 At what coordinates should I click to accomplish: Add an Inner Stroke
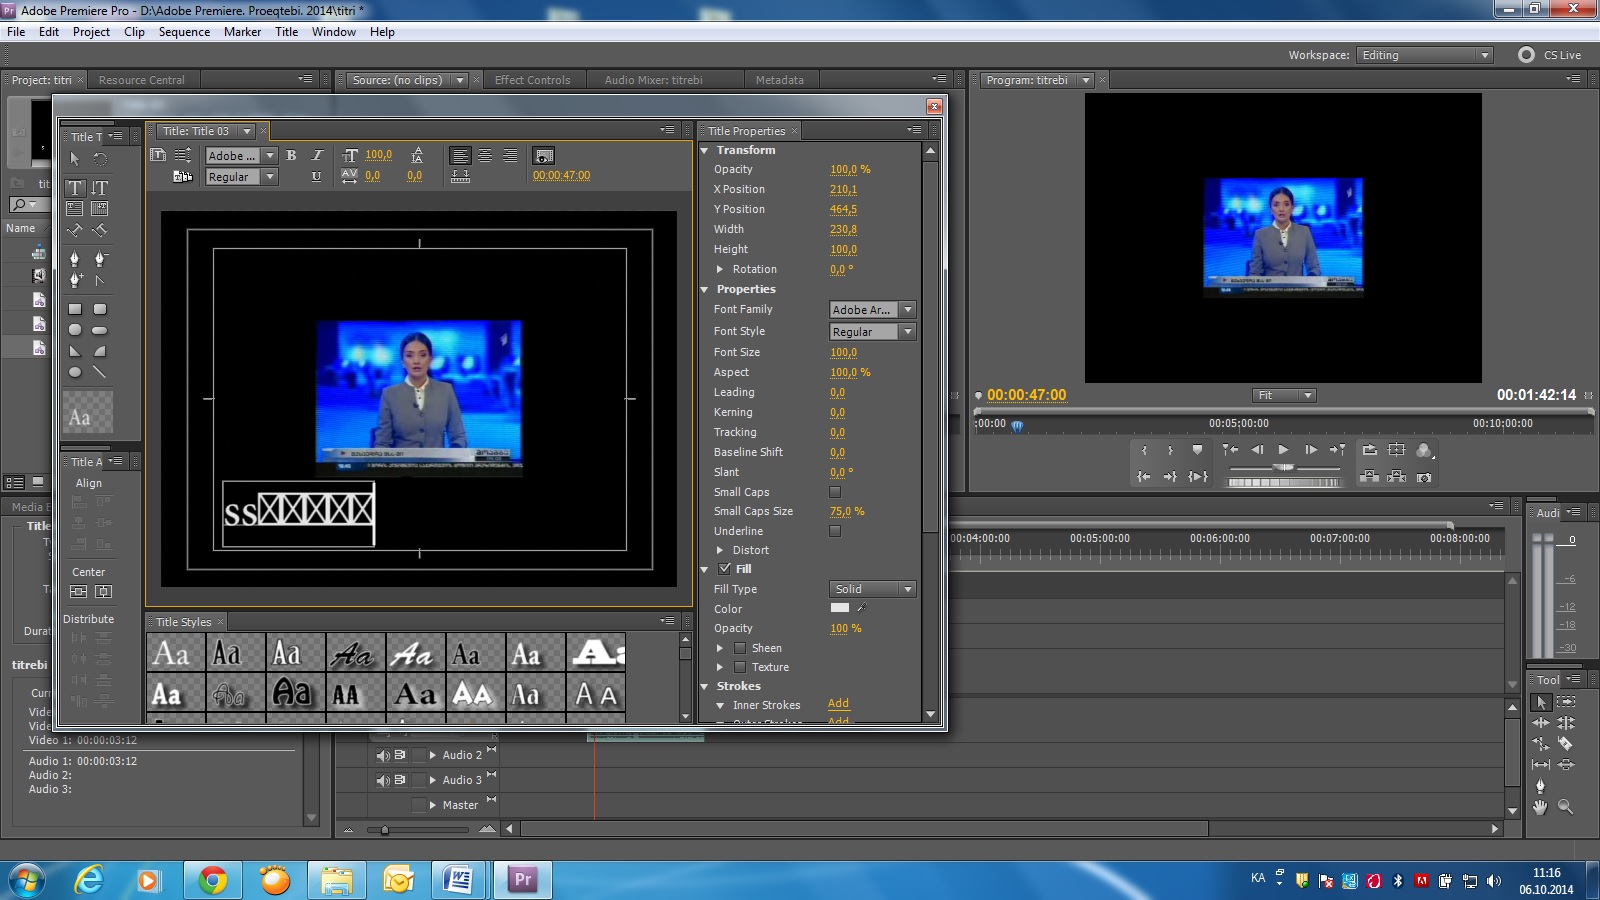(838, 704)
